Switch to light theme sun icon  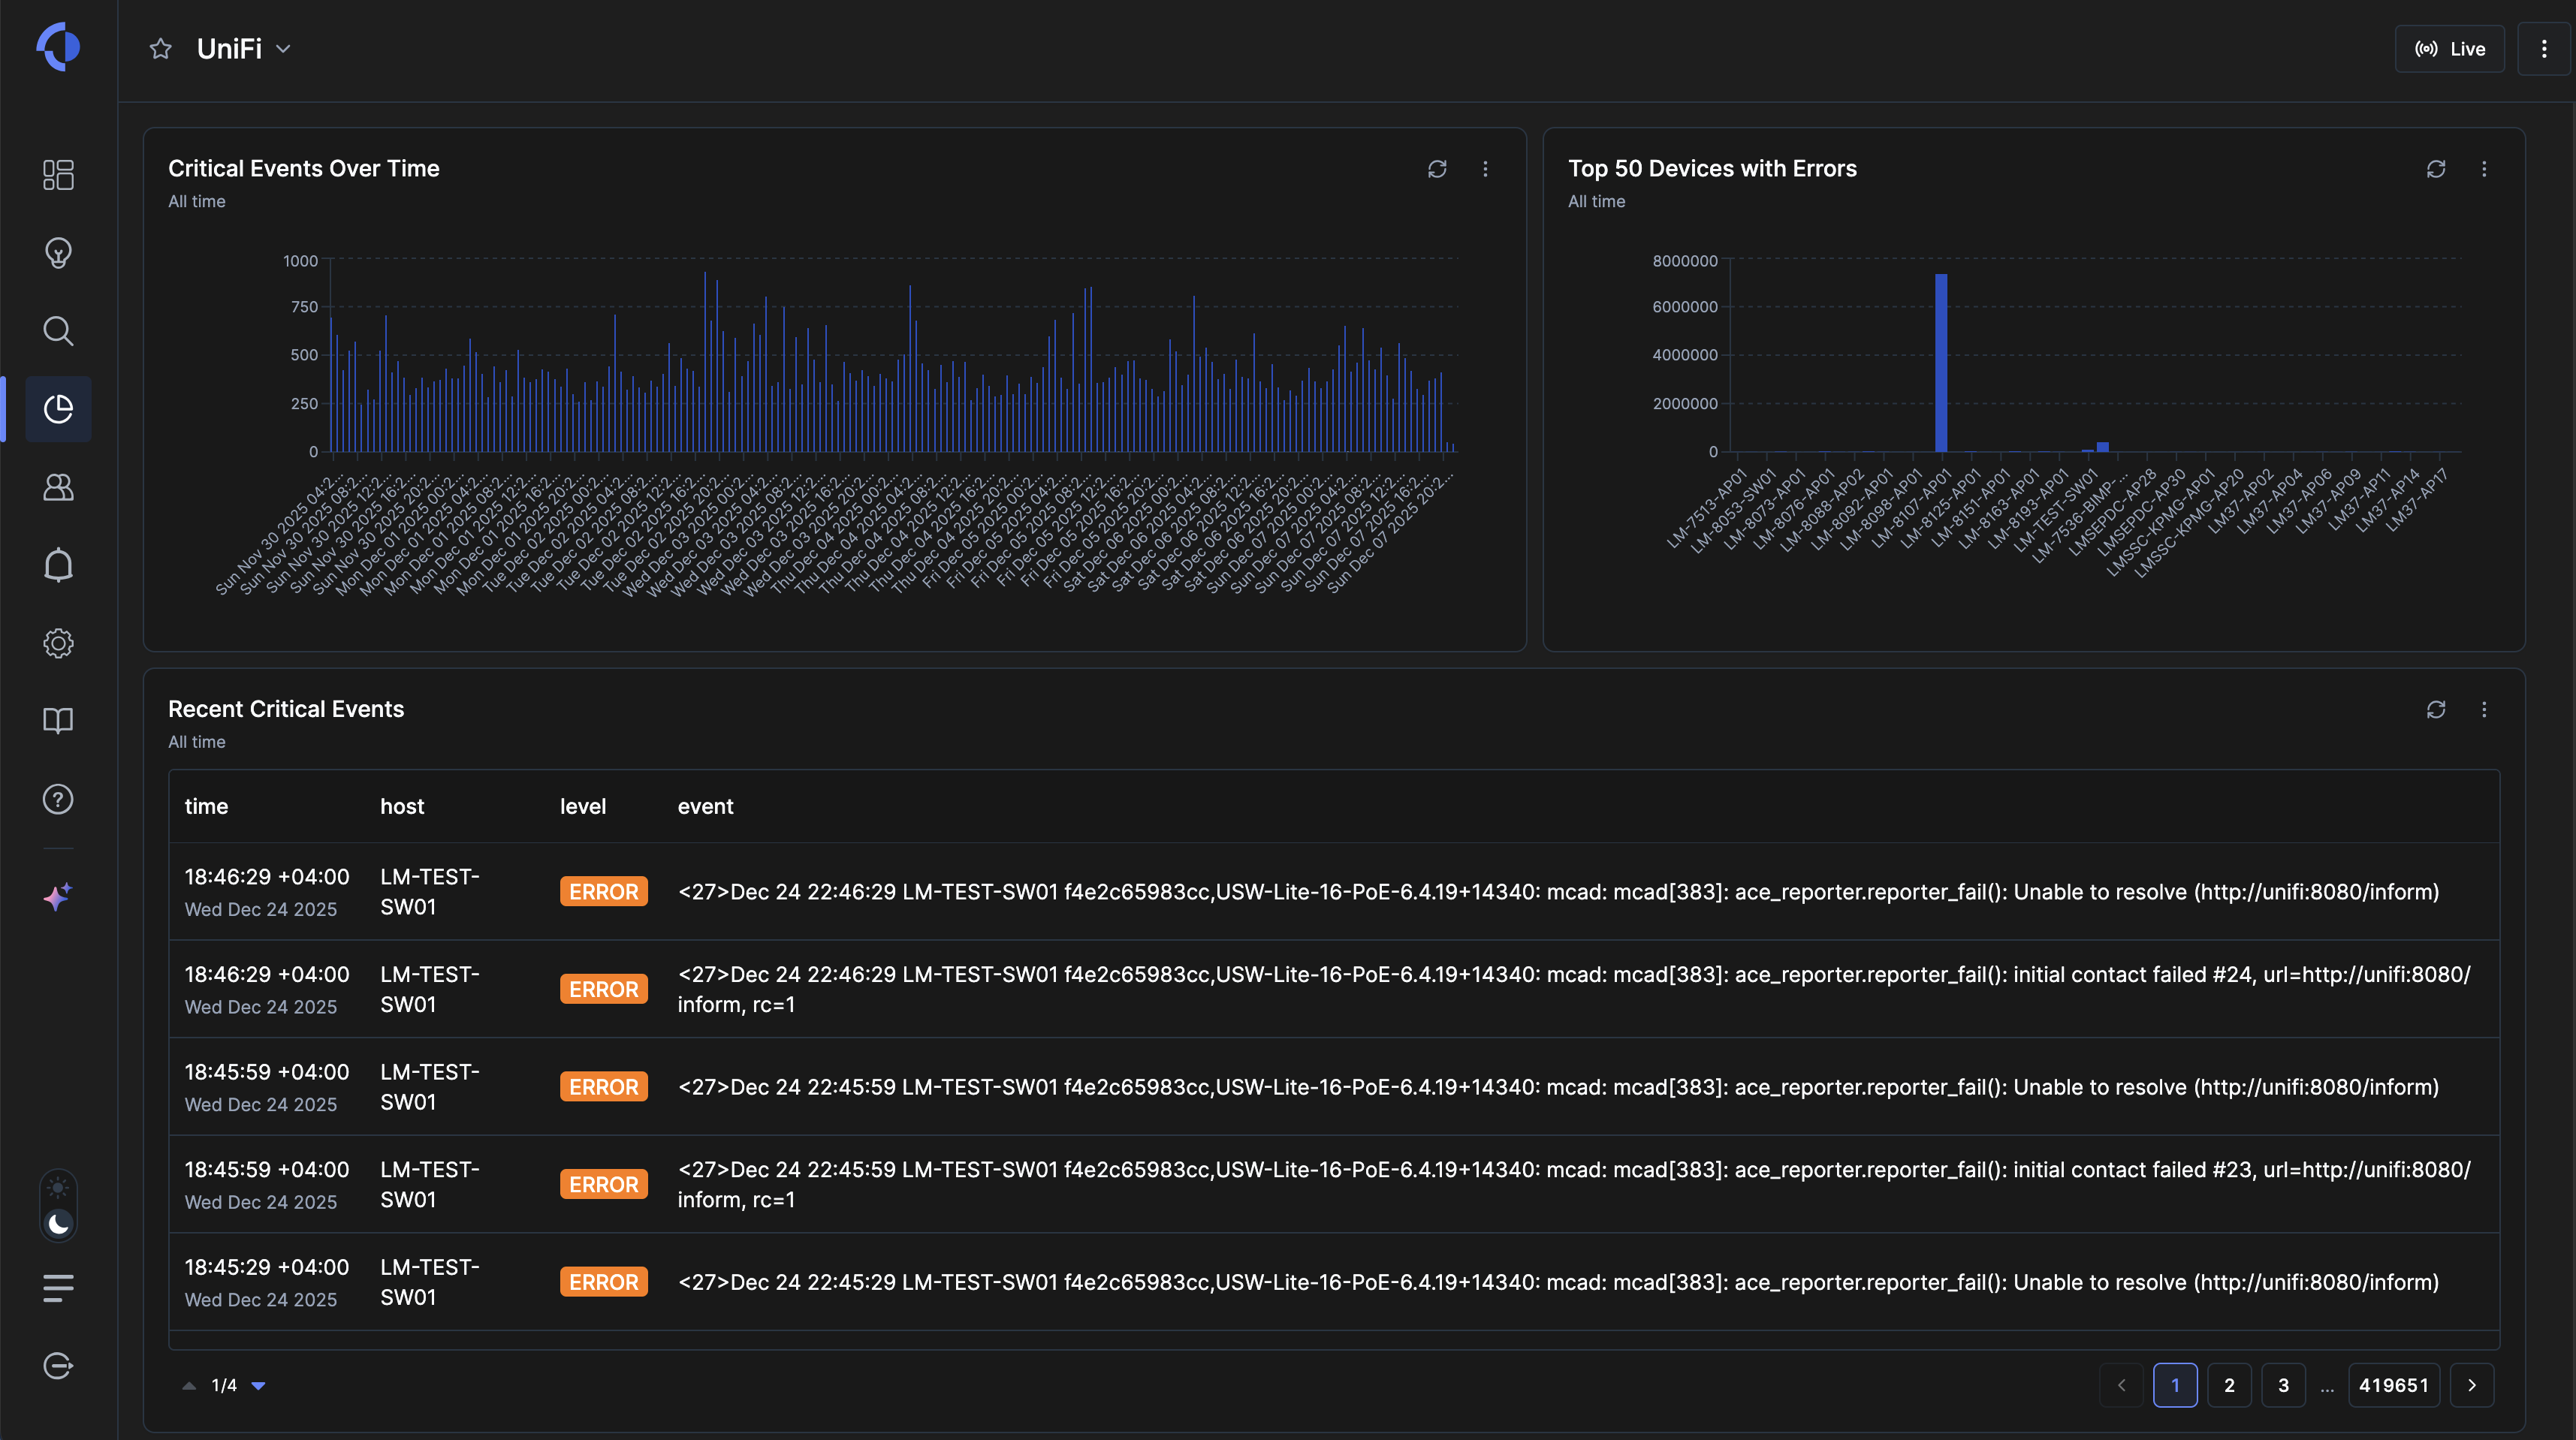point(58,1188)
